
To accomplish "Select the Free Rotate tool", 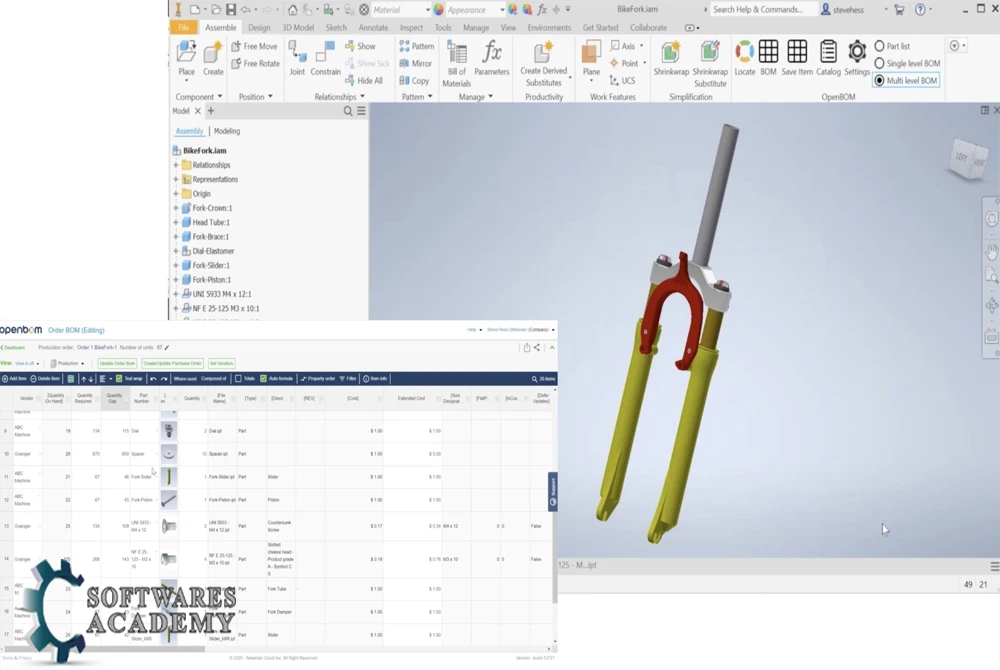I will (x=255, y=63).
